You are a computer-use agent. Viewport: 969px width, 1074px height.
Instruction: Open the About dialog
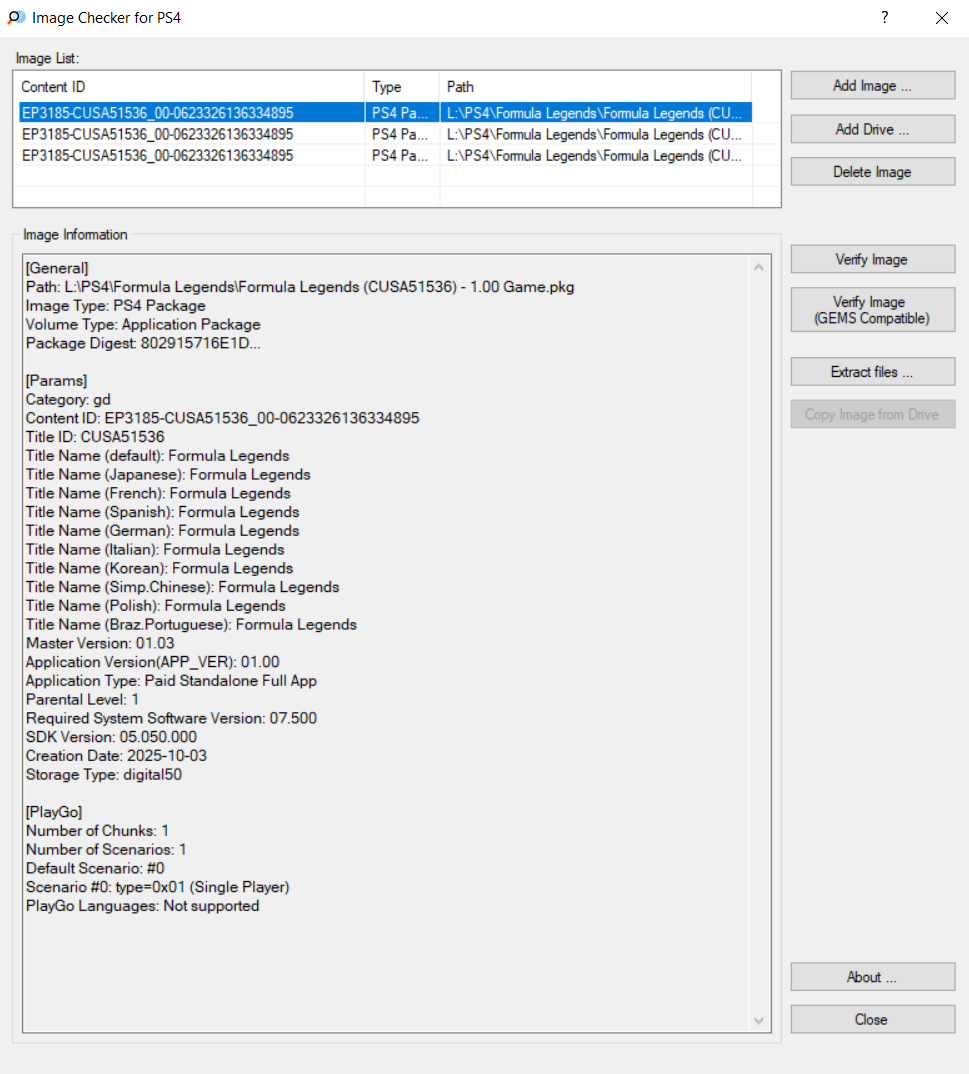(x=872, y=977)
